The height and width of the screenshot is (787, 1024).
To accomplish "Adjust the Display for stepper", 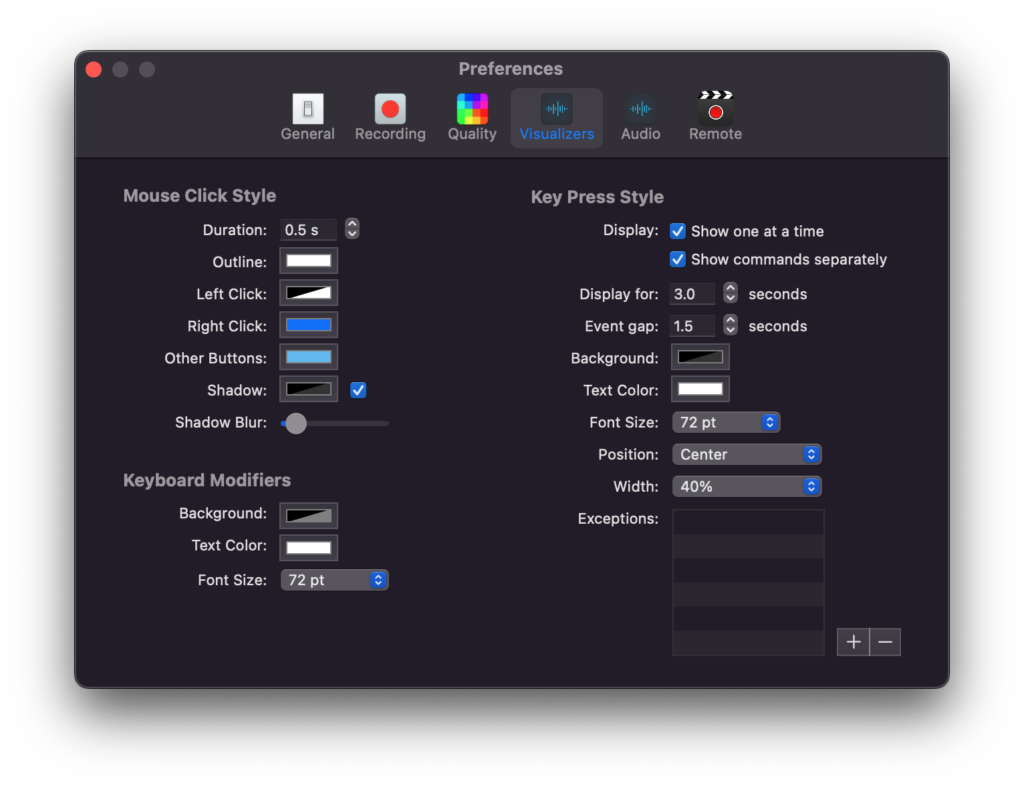I will [730, 293].
